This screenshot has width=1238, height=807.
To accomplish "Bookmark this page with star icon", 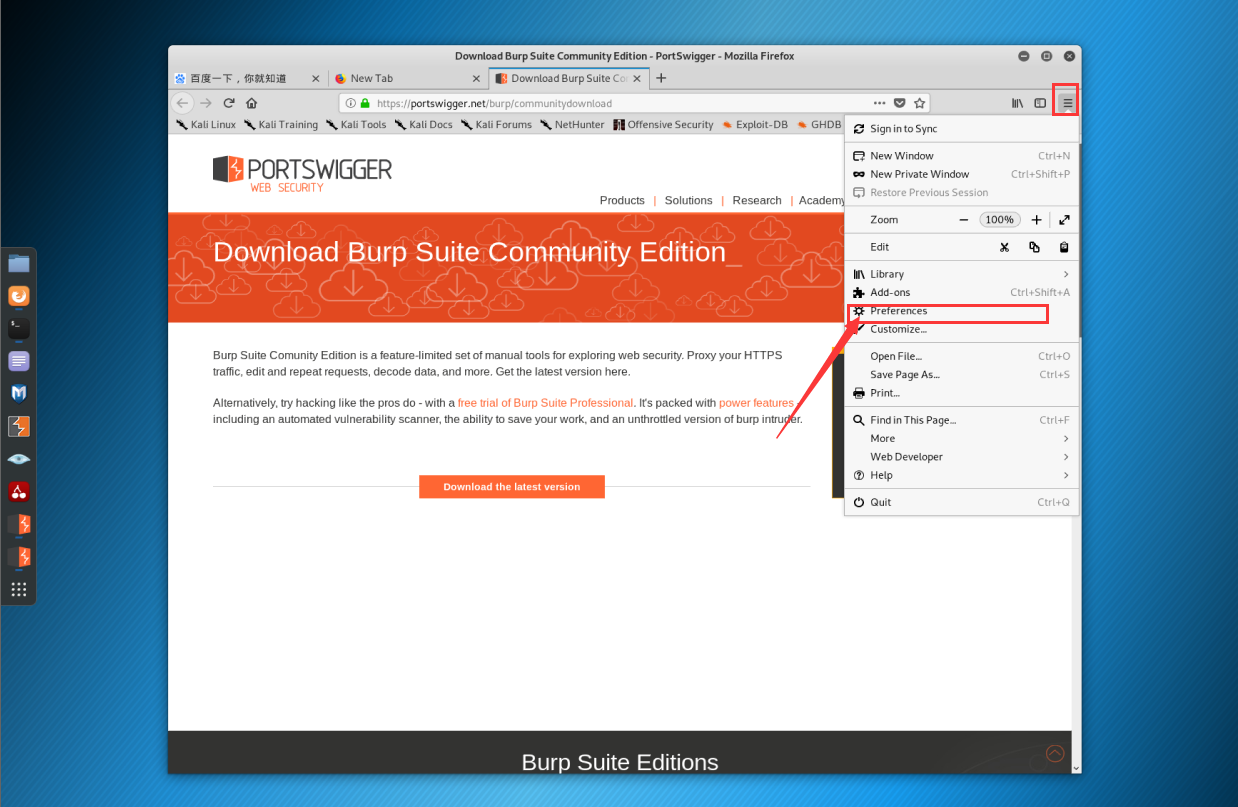I will 920,102.
